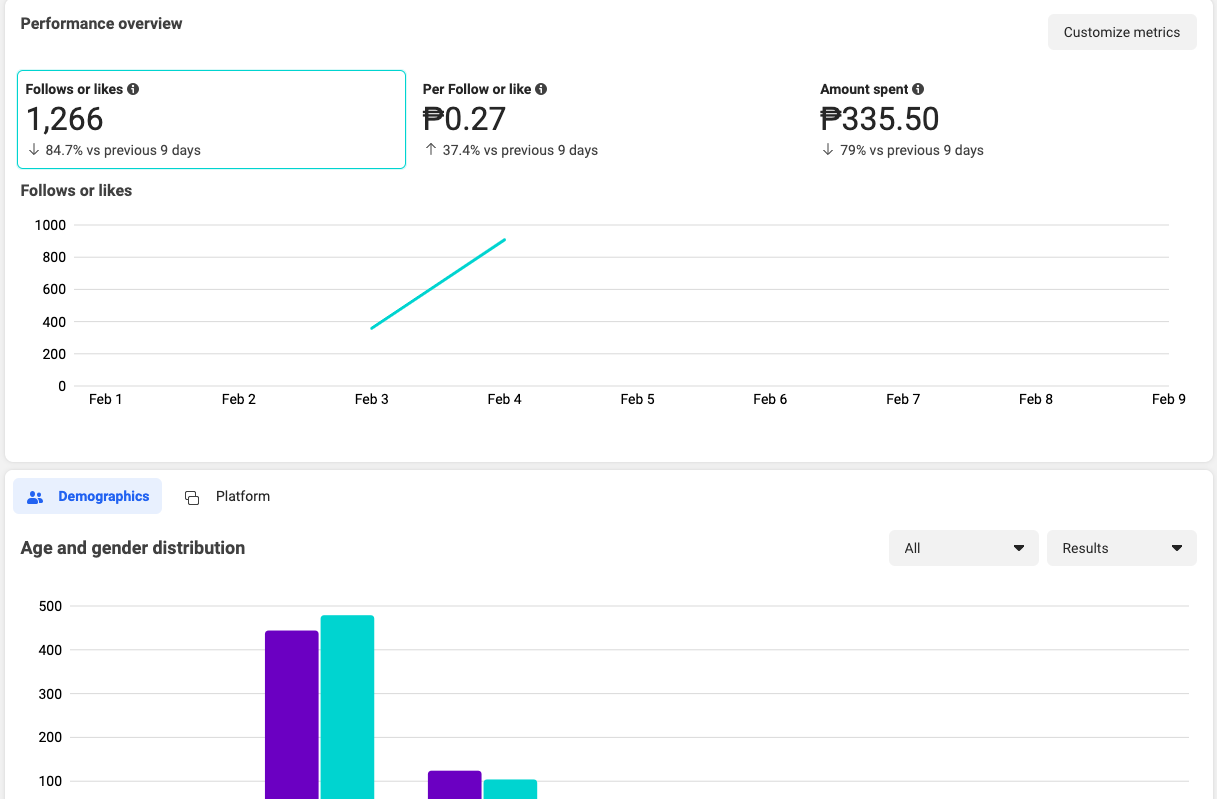Click the teal line in follows chart
This screenshot has height=799, width=1217.
[x=438, y=283]
